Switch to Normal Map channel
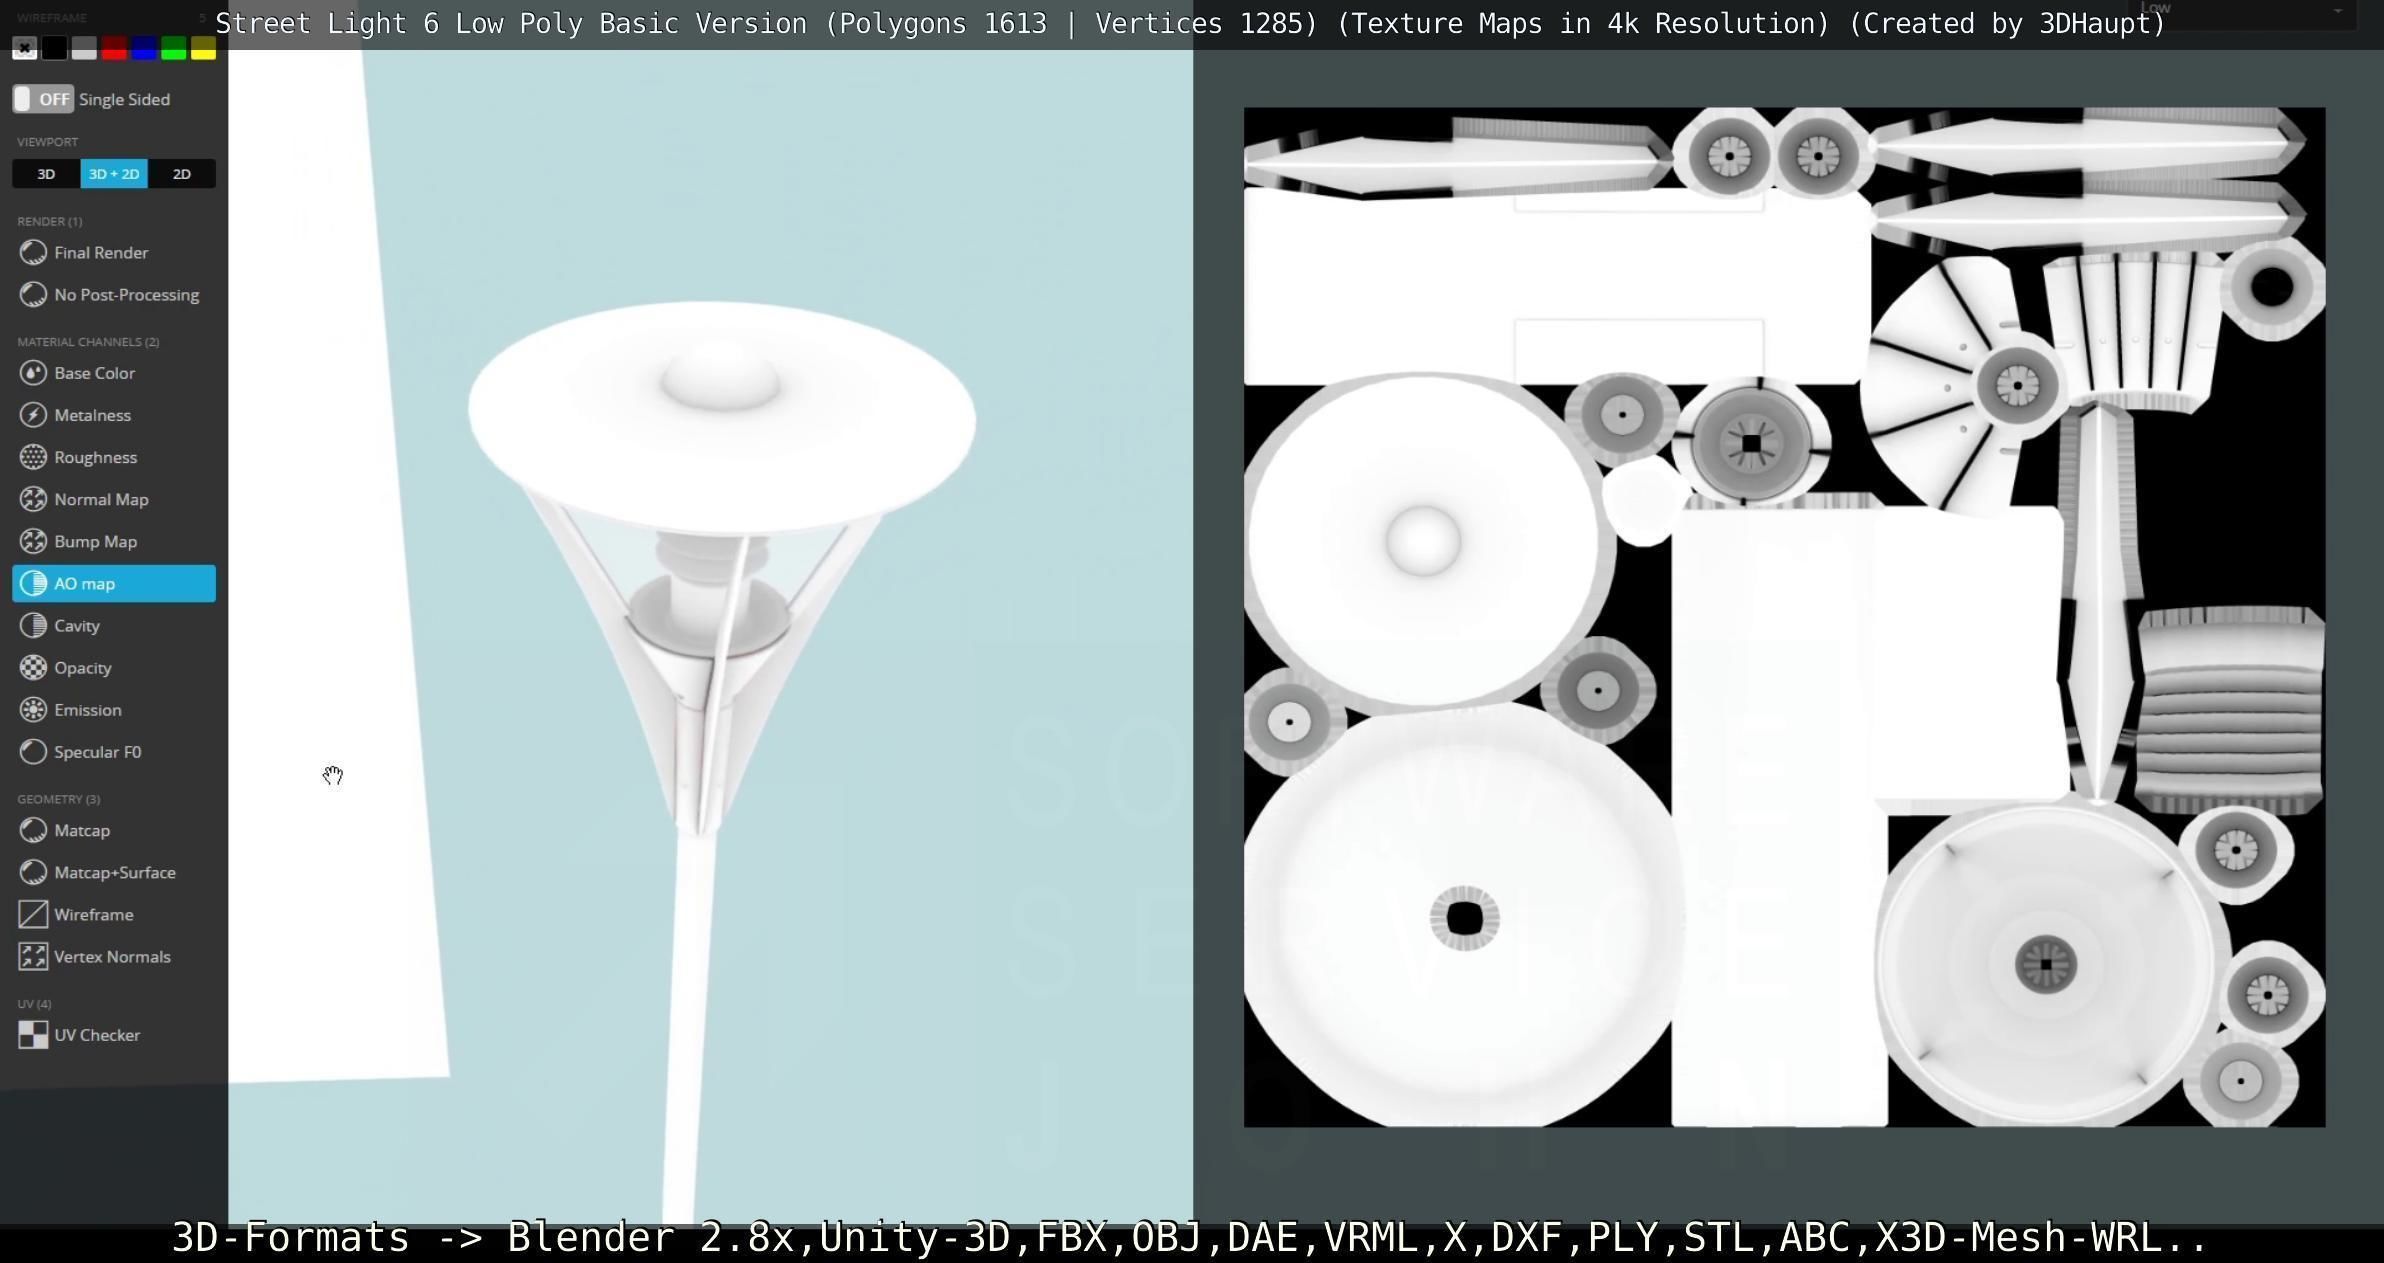The image size is (2384, 1263). [x=114, y=499]
